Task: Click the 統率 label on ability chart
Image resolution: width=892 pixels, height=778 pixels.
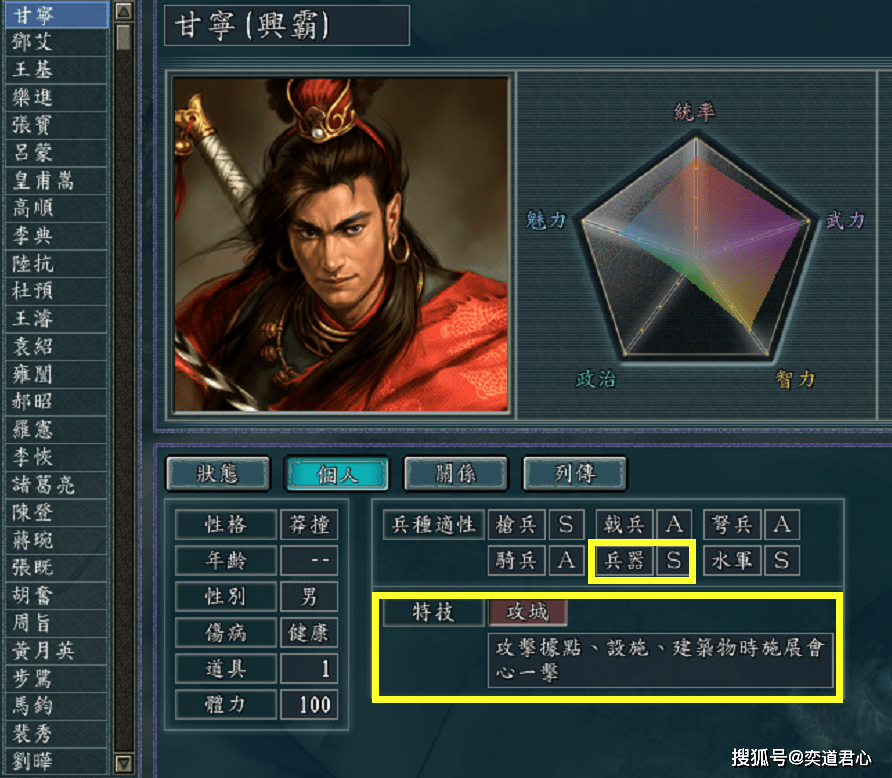Action: point(695,111)
